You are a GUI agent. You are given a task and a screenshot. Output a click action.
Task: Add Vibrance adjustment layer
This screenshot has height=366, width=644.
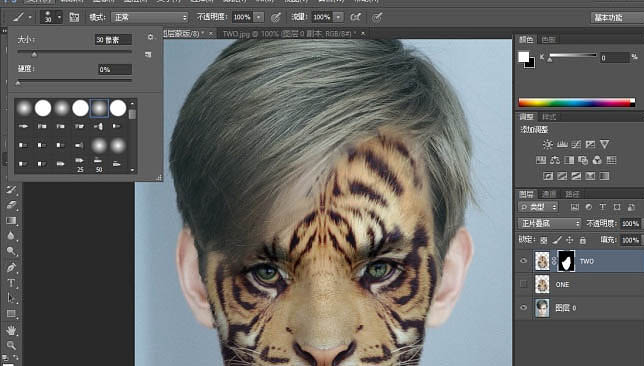[x=604, y=144]
